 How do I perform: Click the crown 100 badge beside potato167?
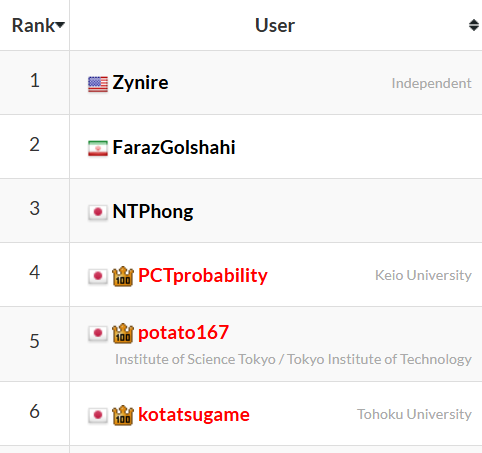[x=123, y=333]
